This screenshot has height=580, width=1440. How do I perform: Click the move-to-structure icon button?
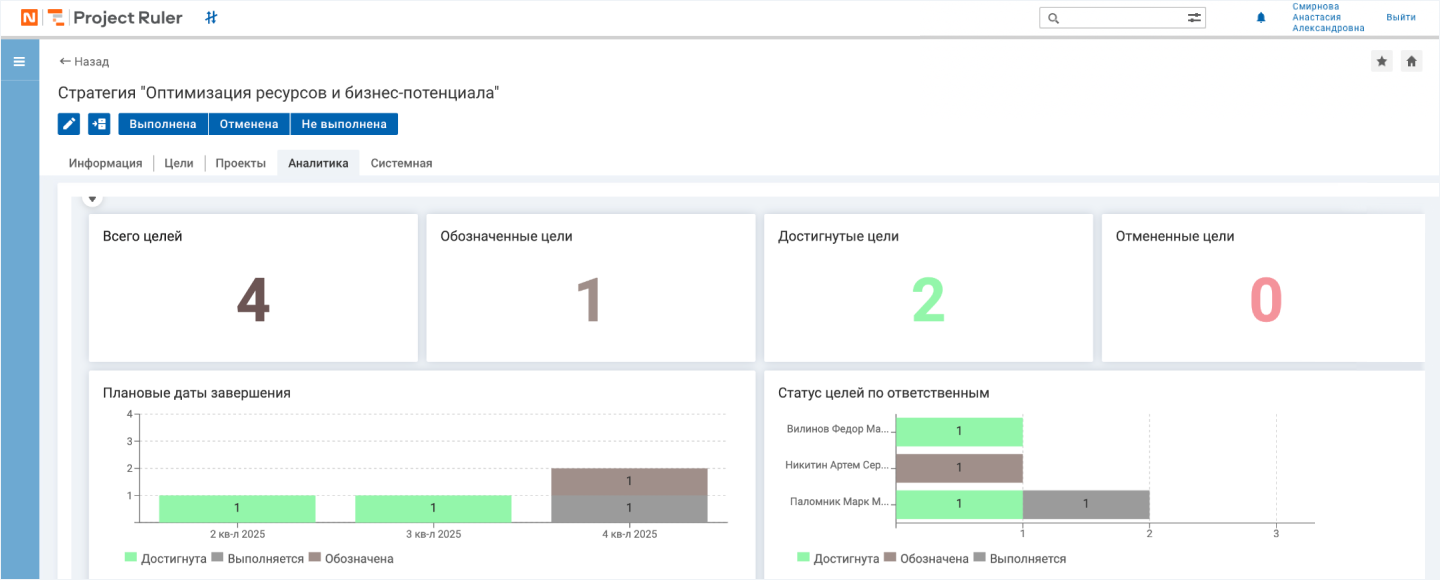click(99, 124)
